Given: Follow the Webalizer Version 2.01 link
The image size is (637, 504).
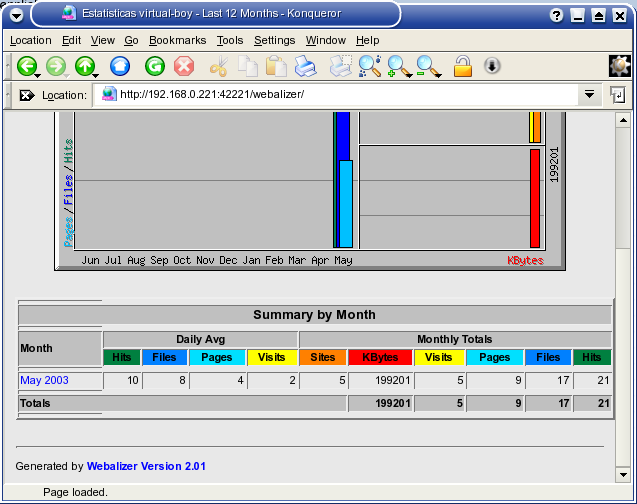Looking at the screenshot, I should [146, 466].
